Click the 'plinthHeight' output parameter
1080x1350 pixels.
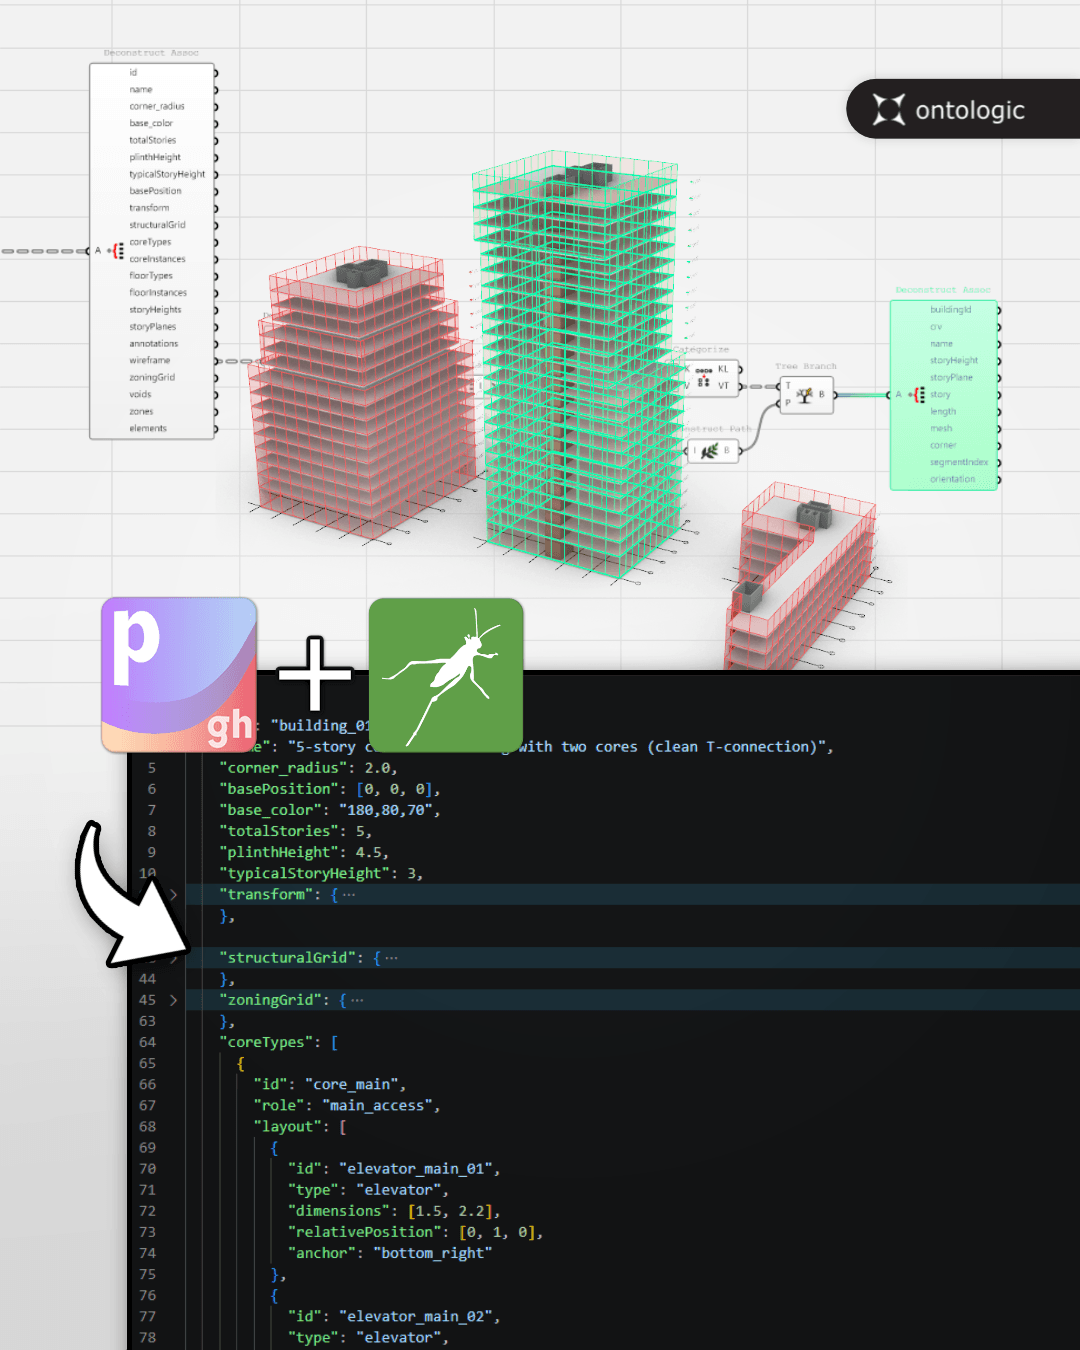155,157
